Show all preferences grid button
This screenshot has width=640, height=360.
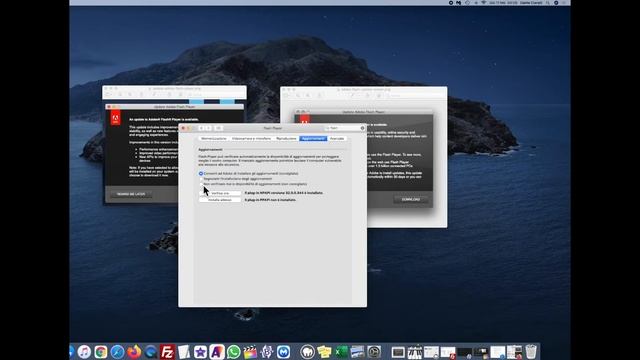pyautogui.click(x=218, y=128)
